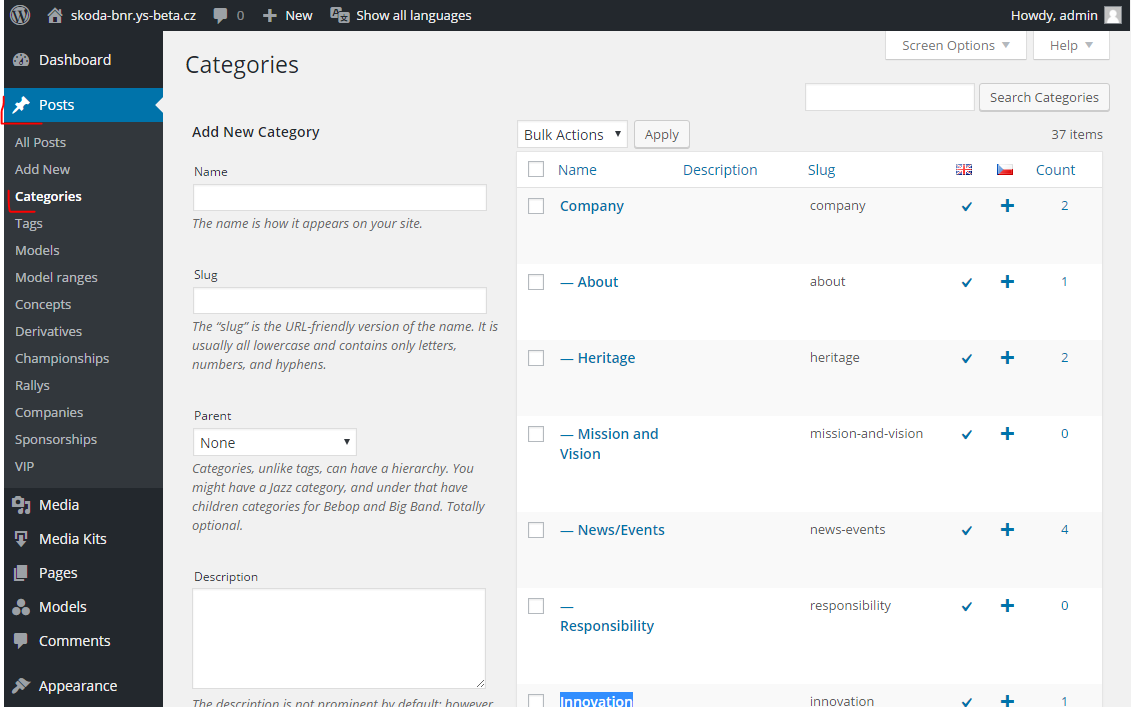Click the Dashboard gauge icon
The width and height of the screenshot is (1131, 707).
(x=22, y=60)
